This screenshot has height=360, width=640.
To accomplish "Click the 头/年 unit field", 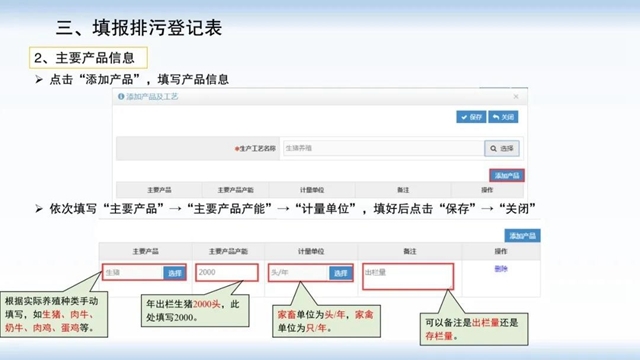I will point(299,273).
